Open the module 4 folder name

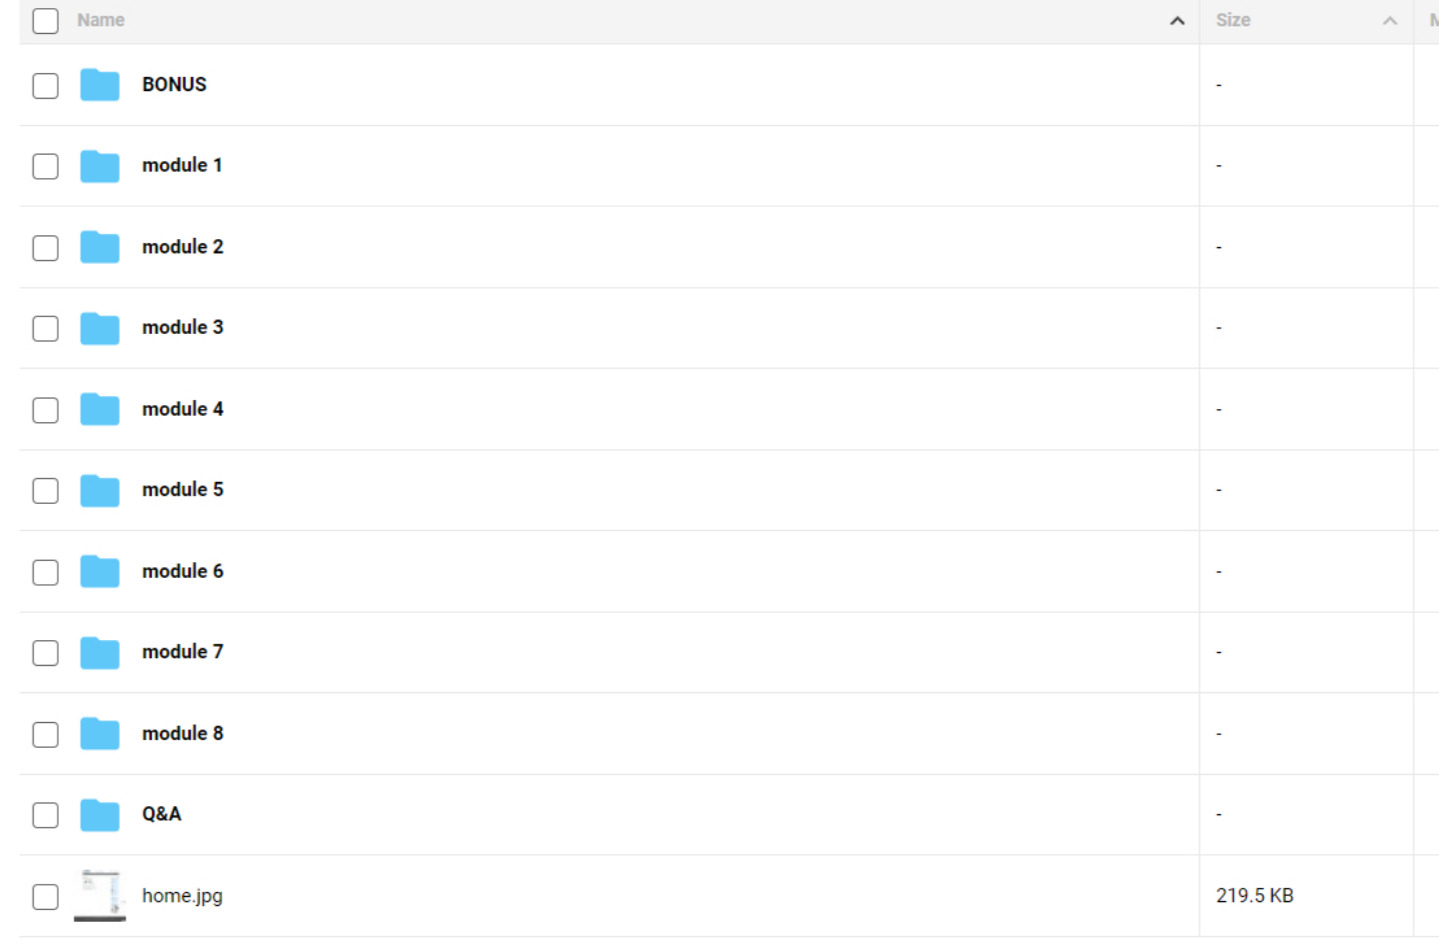[182, 409]
